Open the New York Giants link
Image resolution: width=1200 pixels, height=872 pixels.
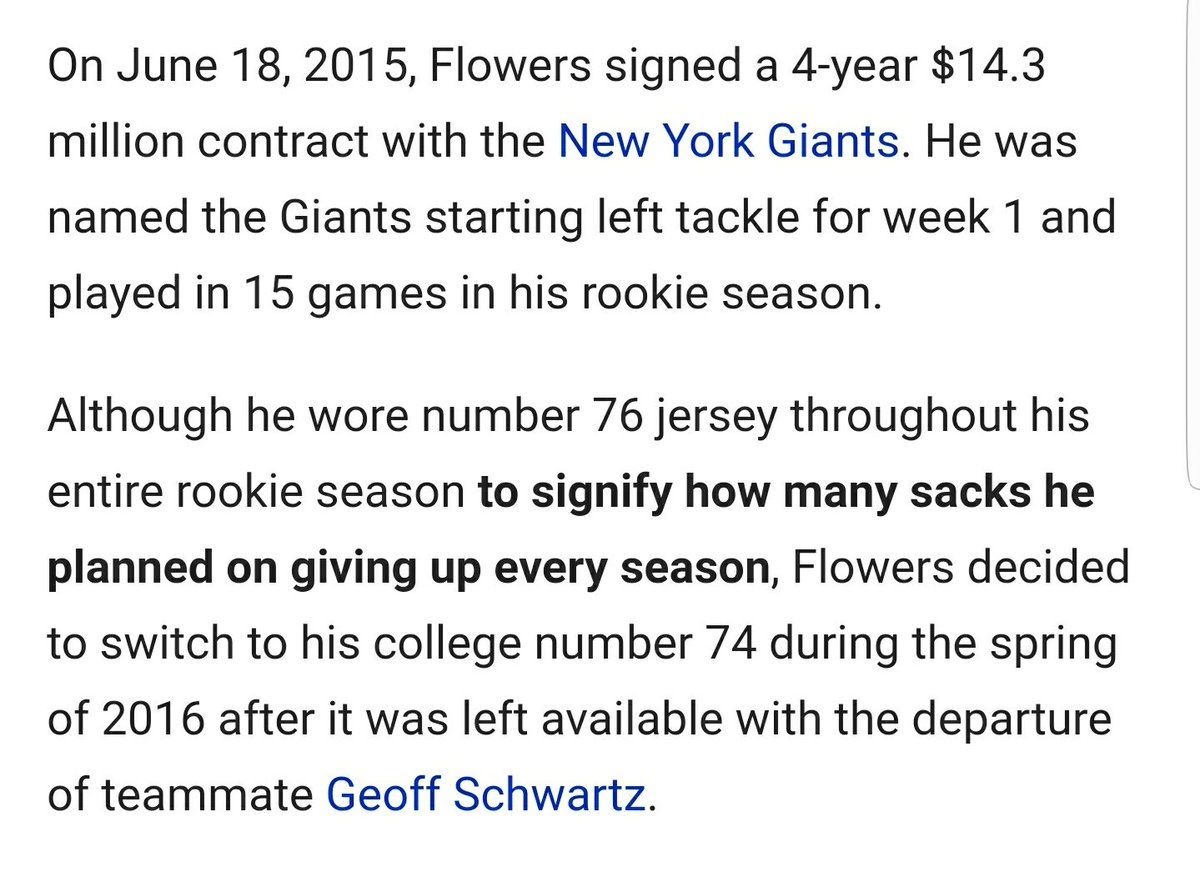coord(728,141)
